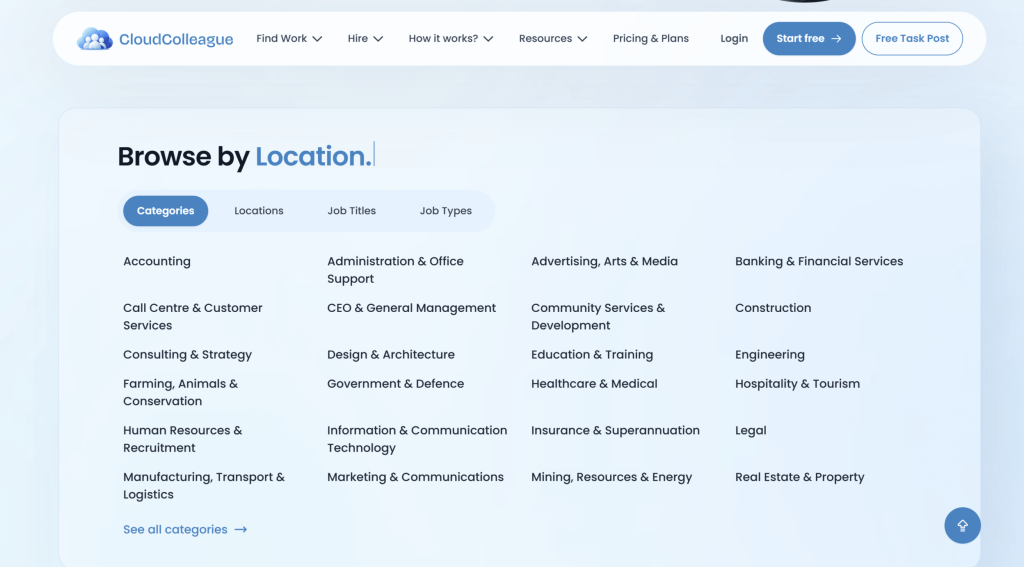Open the Construction category
This screenshot has width=1024, height=567.
click(773, 308)
